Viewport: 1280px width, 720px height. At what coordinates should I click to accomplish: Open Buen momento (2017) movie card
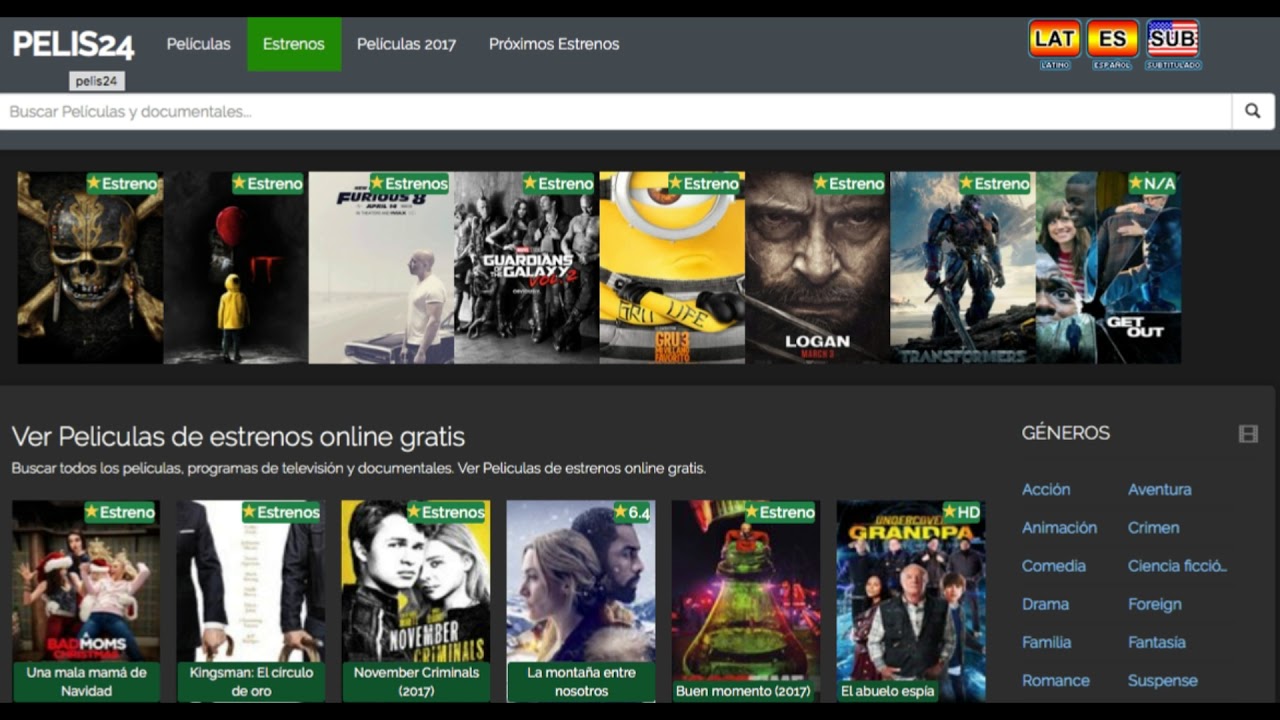tap(746, 600)
